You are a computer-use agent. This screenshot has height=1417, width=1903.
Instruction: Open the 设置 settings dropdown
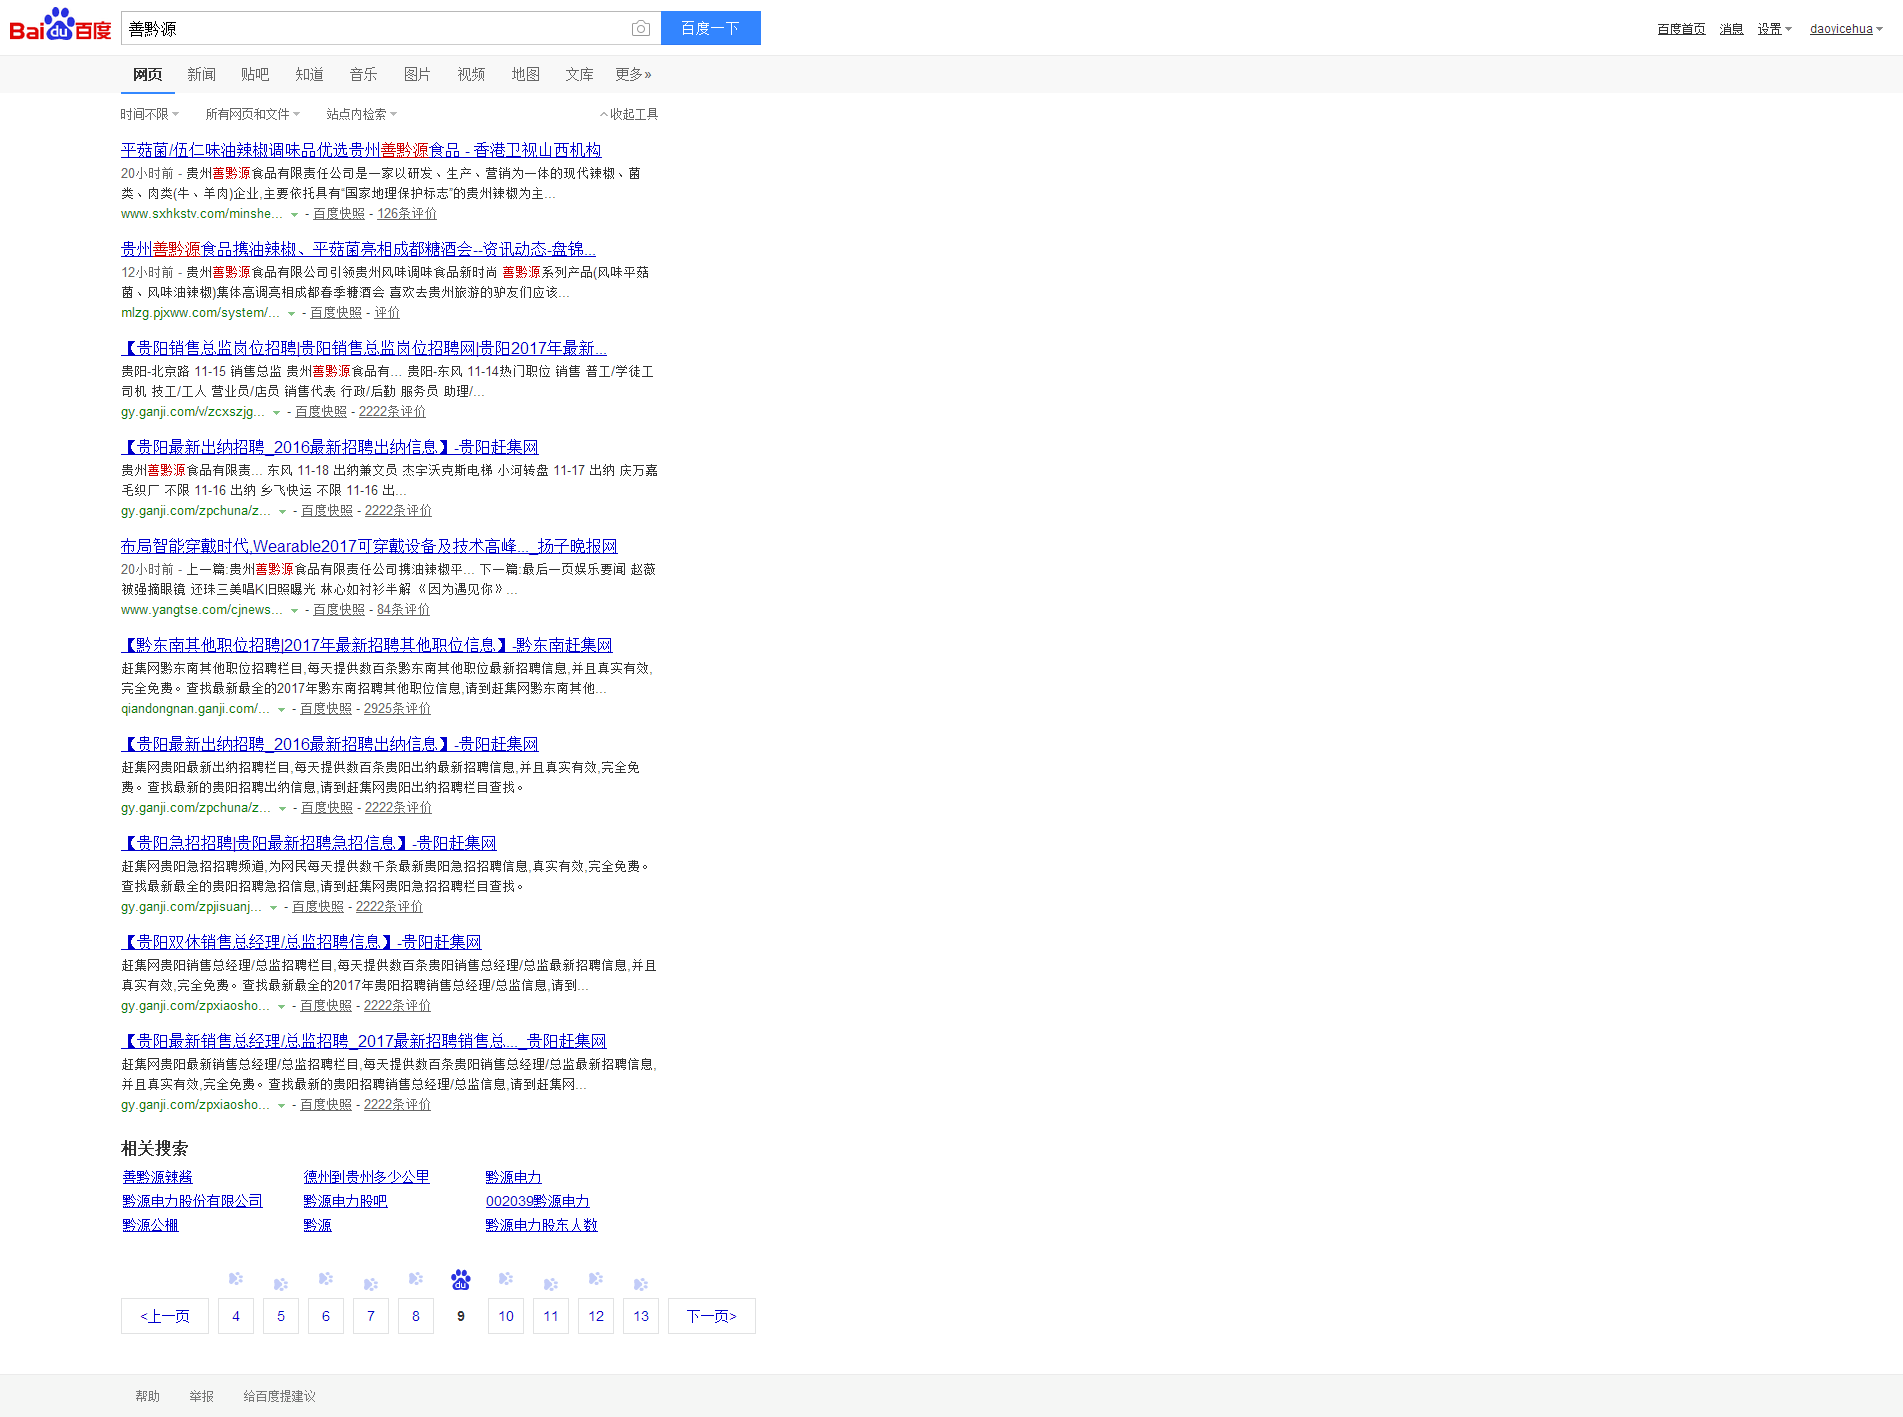tap(1775, 29)
